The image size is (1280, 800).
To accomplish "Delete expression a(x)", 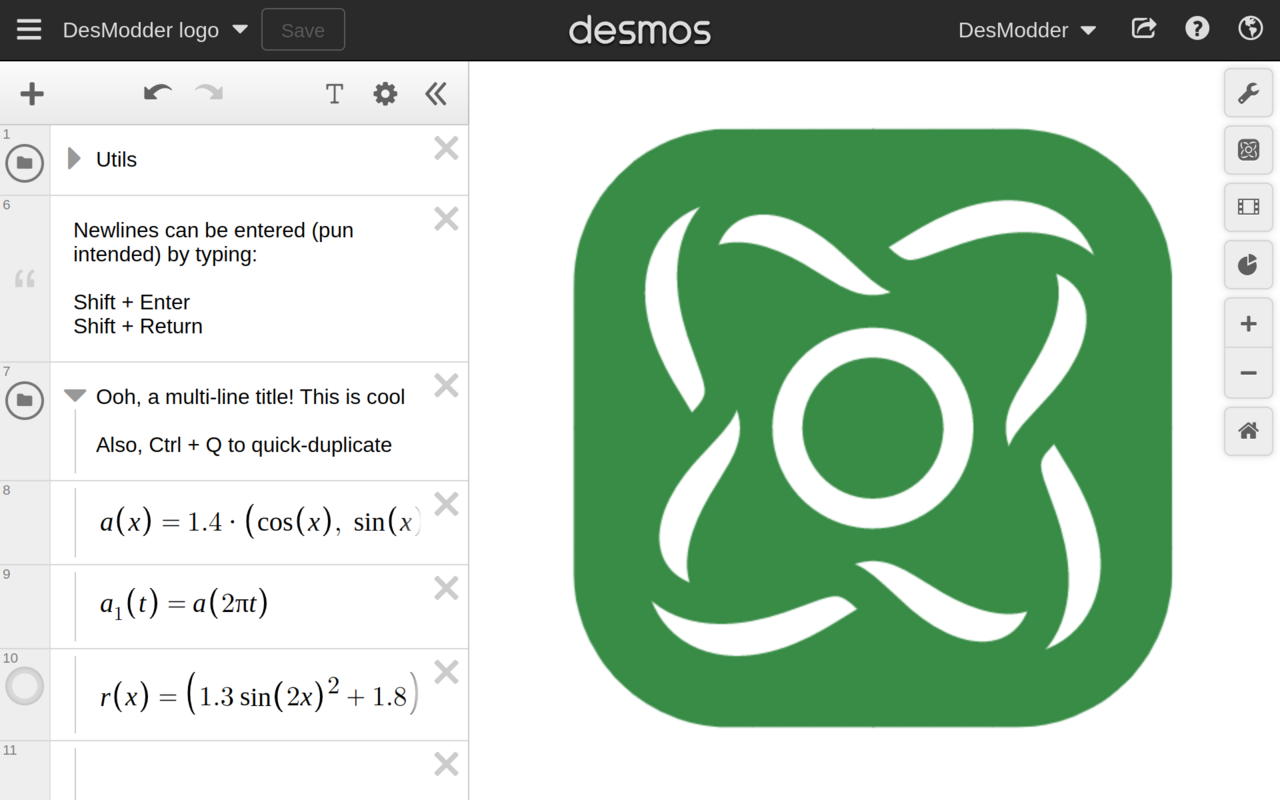I will pos(446,504).
